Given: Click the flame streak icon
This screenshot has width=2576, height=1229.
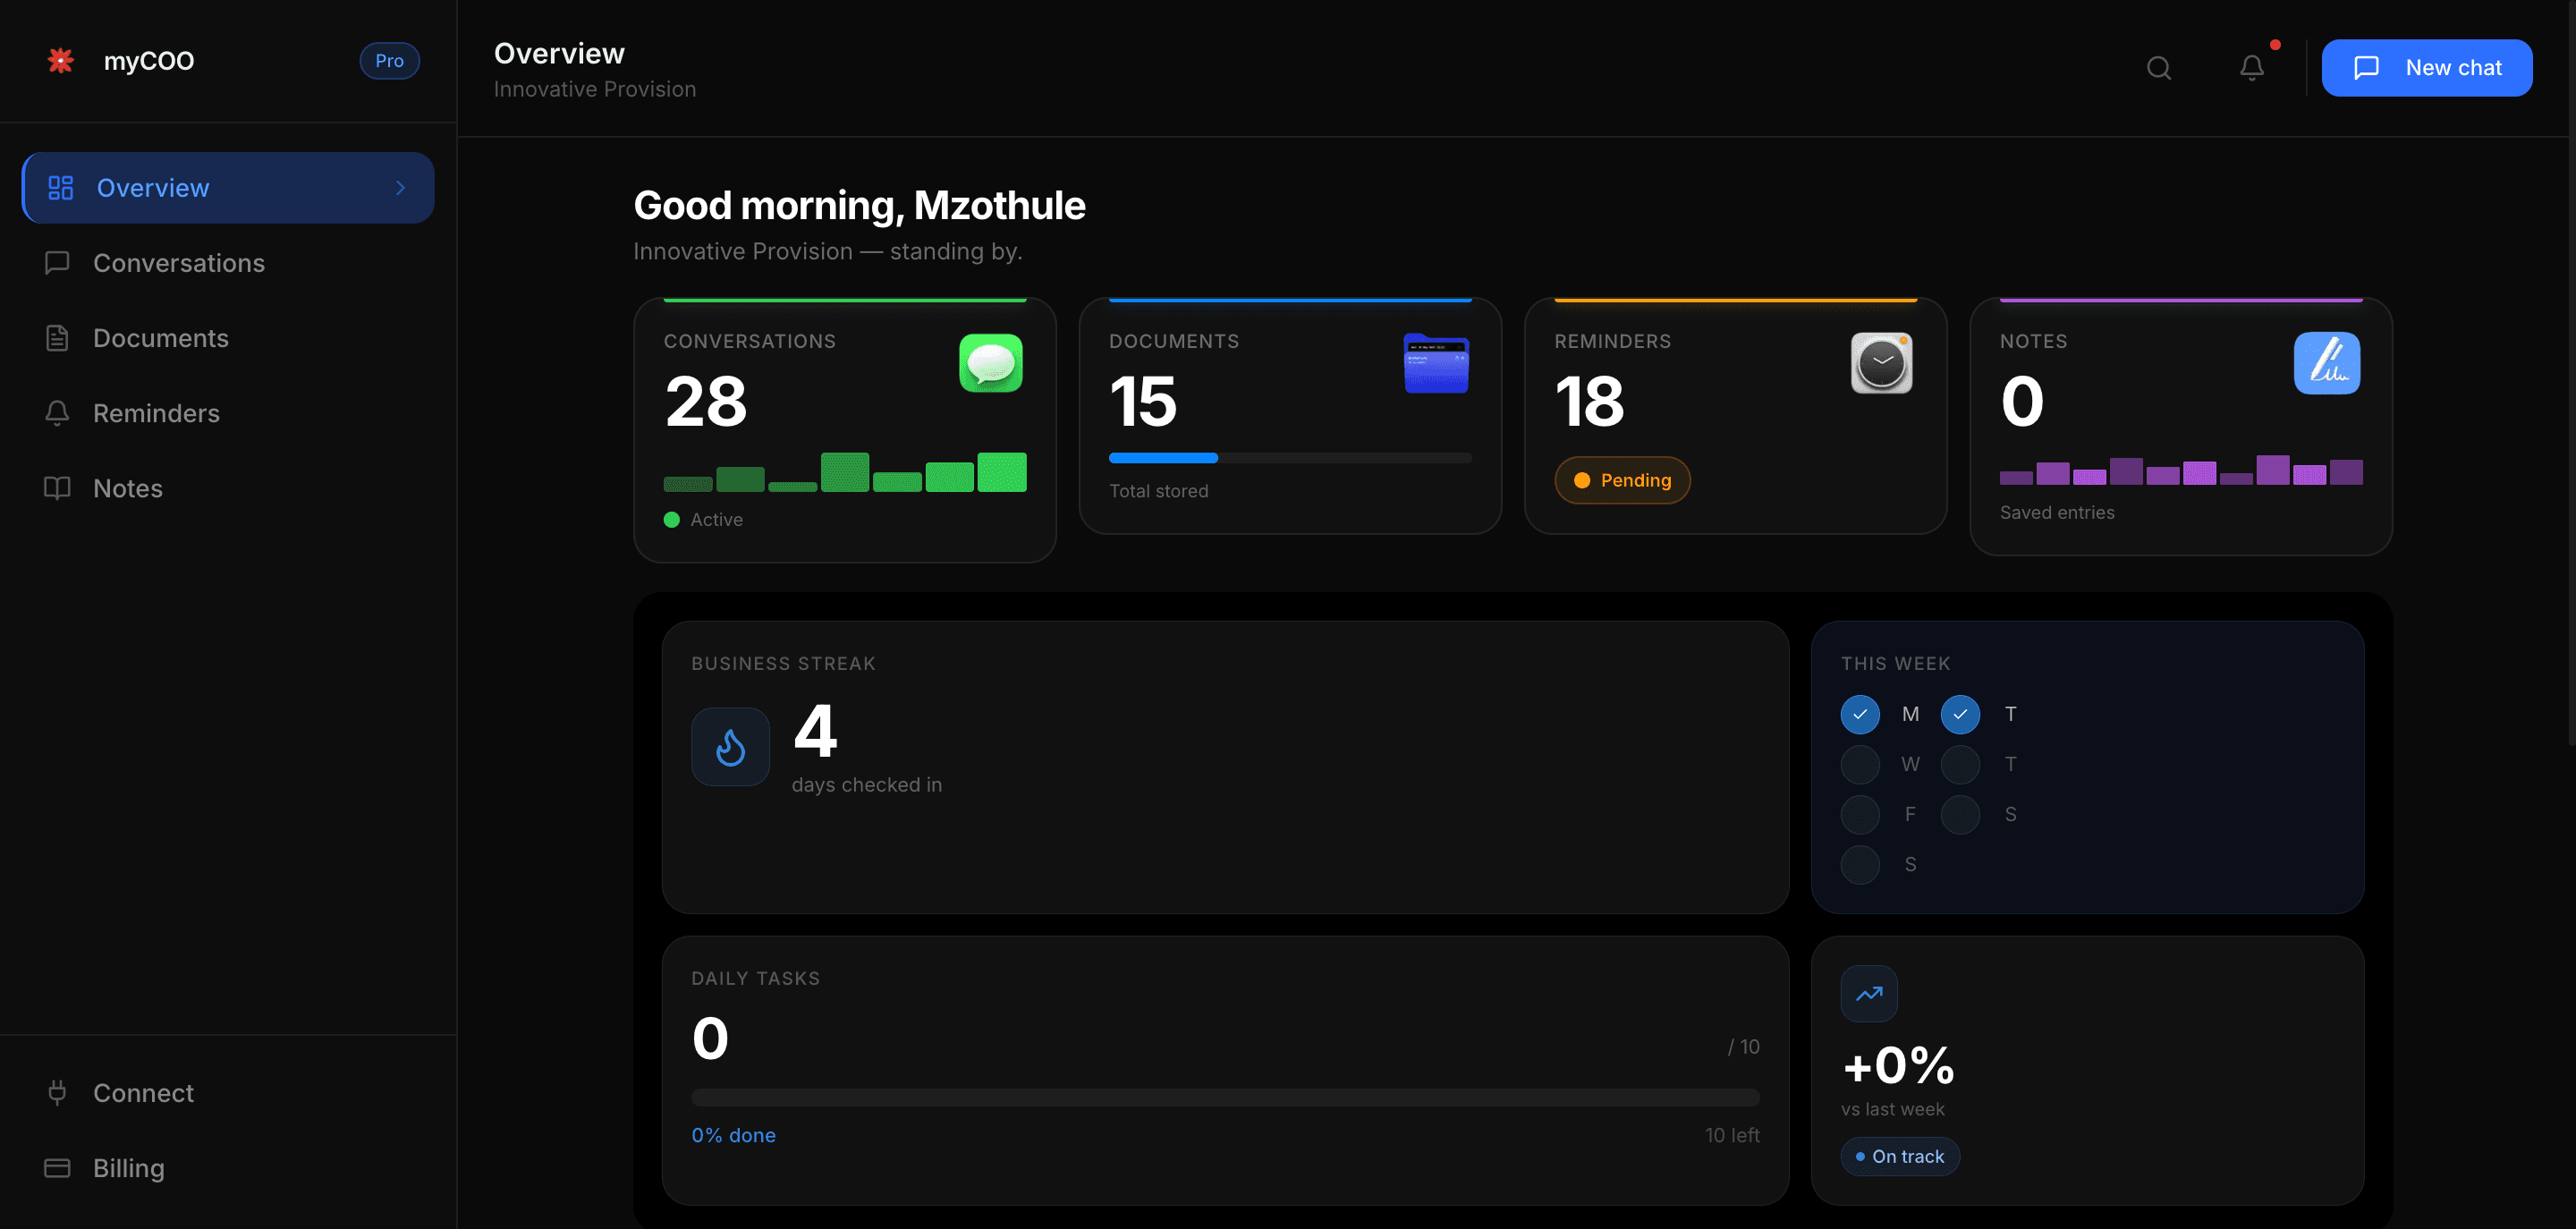Looking at the screenshot, I should point(730,747).
